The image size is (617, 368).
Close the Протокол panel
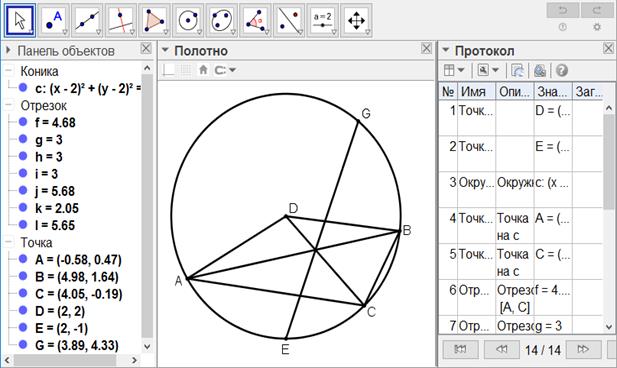[608, 48]
